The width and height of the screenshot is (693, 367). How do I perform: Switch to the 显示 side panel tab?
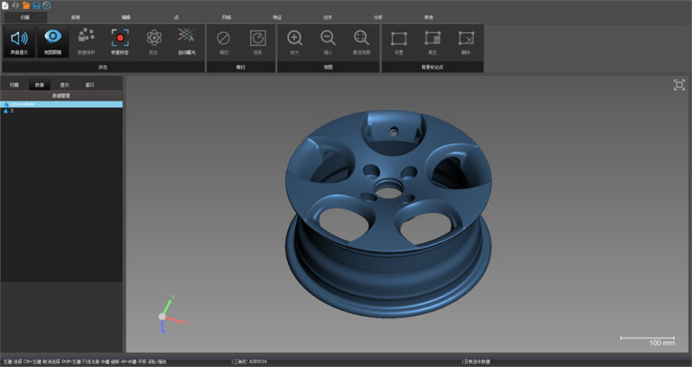(65, 85)
